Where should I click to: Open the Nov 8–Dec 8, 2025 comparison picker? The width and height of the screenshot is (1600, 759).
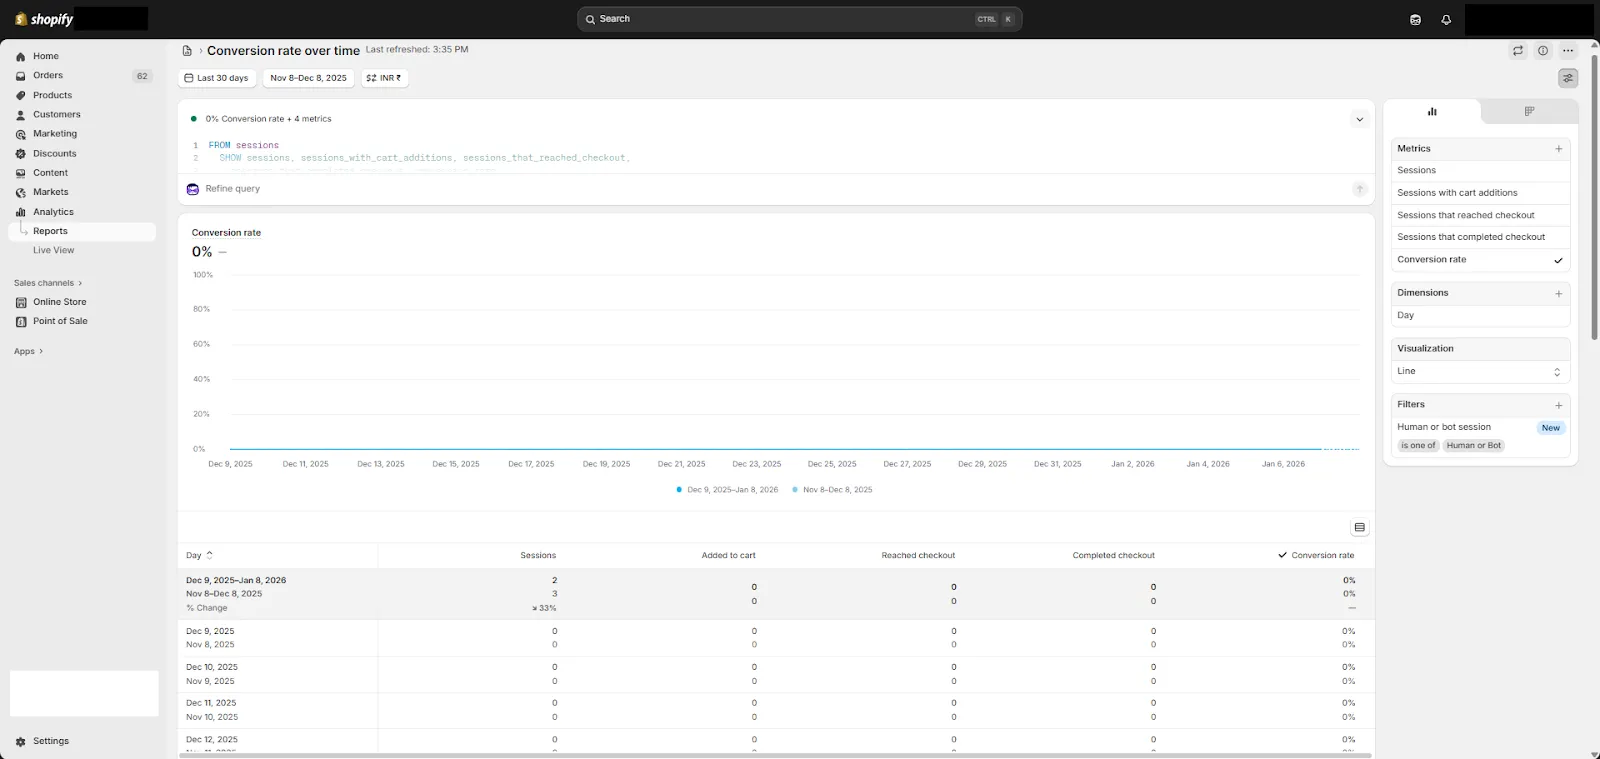308,78
